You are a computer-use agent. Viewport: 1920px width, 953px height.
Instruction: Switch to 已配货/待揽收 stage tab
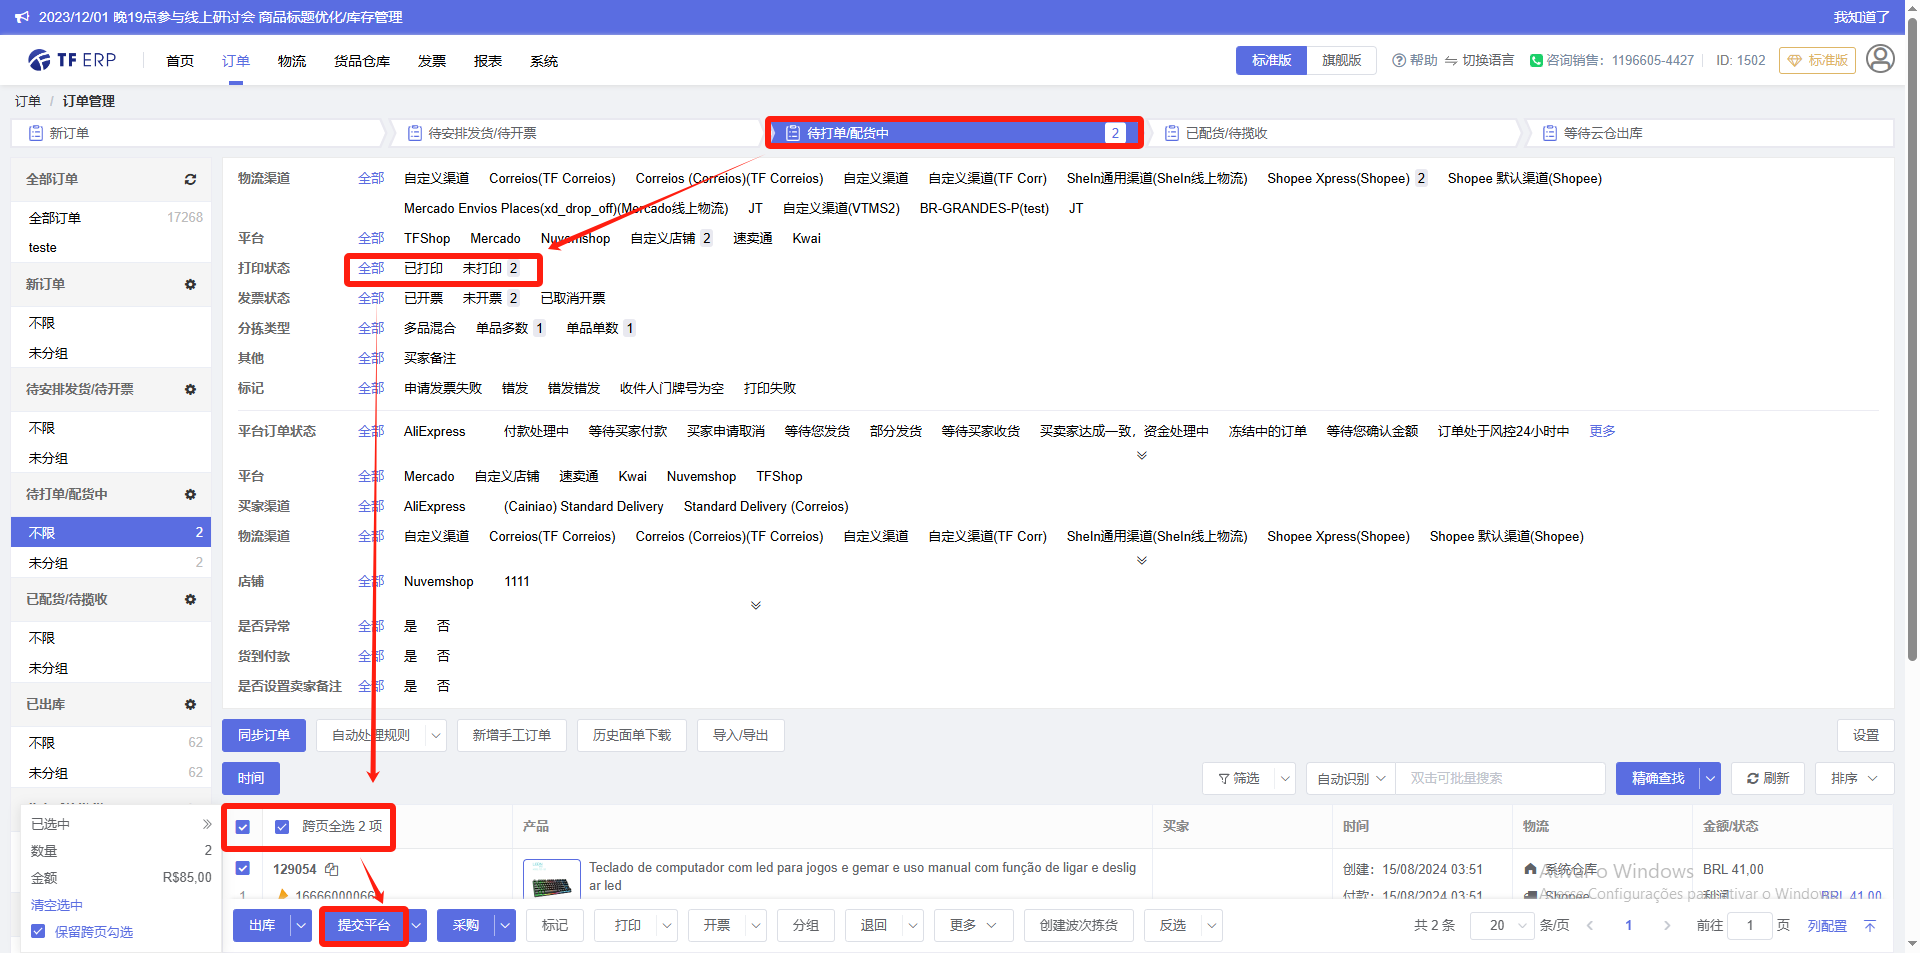1333,133
